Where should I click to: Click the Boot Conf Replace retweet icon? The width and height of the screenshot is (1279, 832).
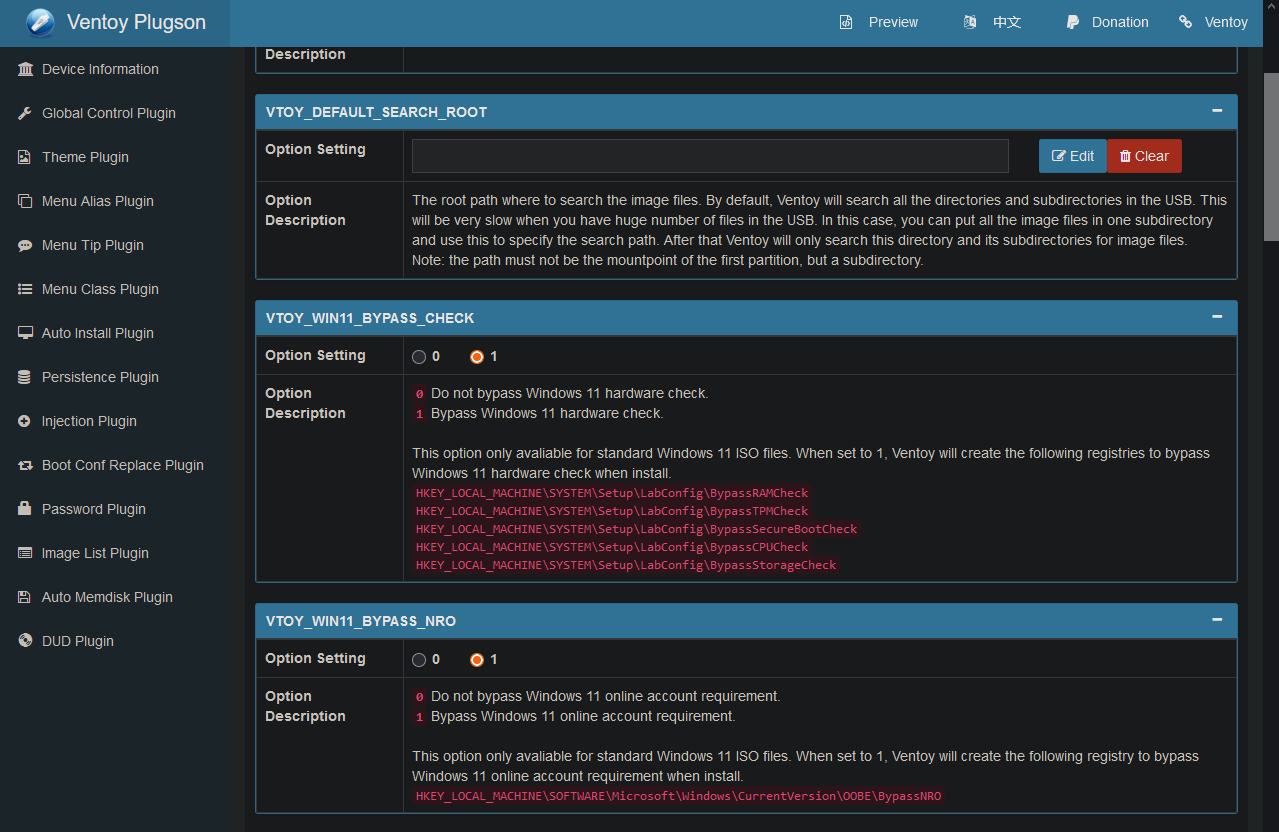click(x=25, y=465)
